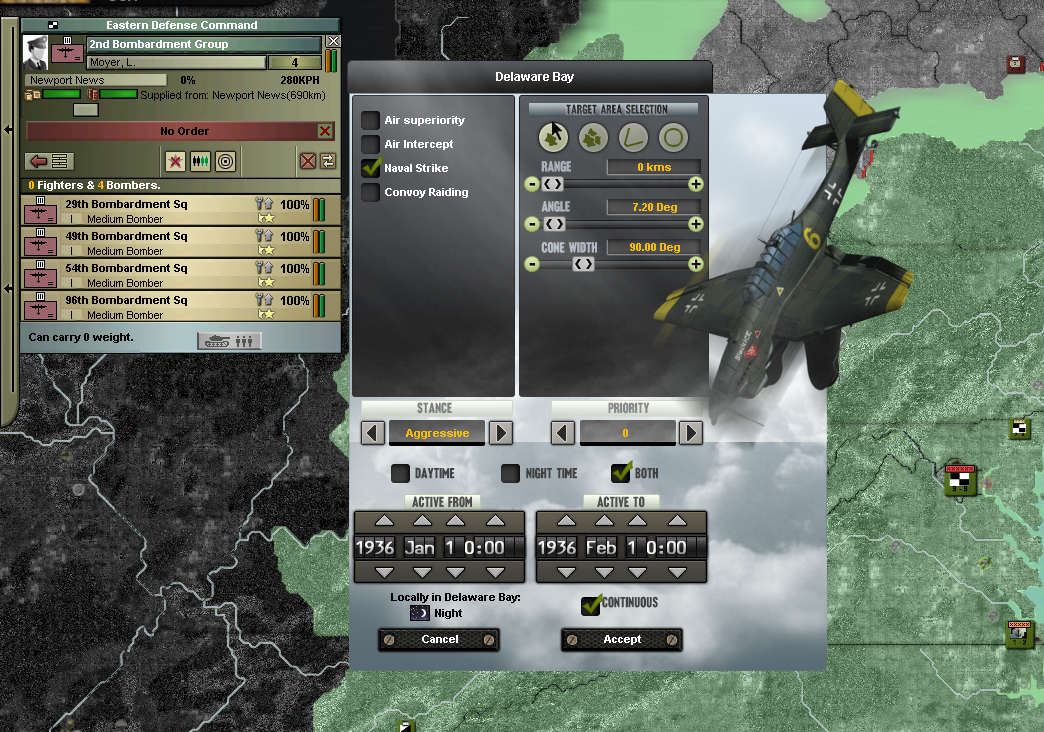Click the target bullseye icon in unit panel
The image size is (1044, 732).
click(x=226, y=161)
